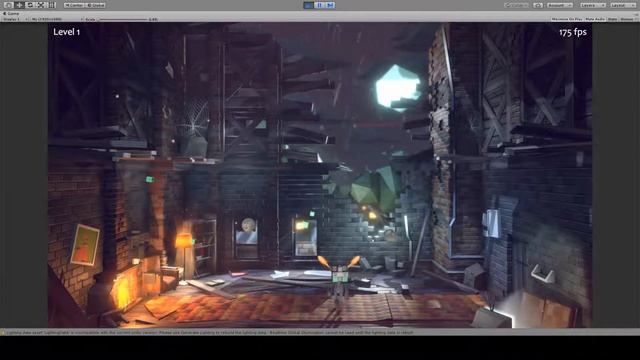This screenshot has width=640, height=360.
Task: Select the Rect transform tool
Action: [52, 5]
